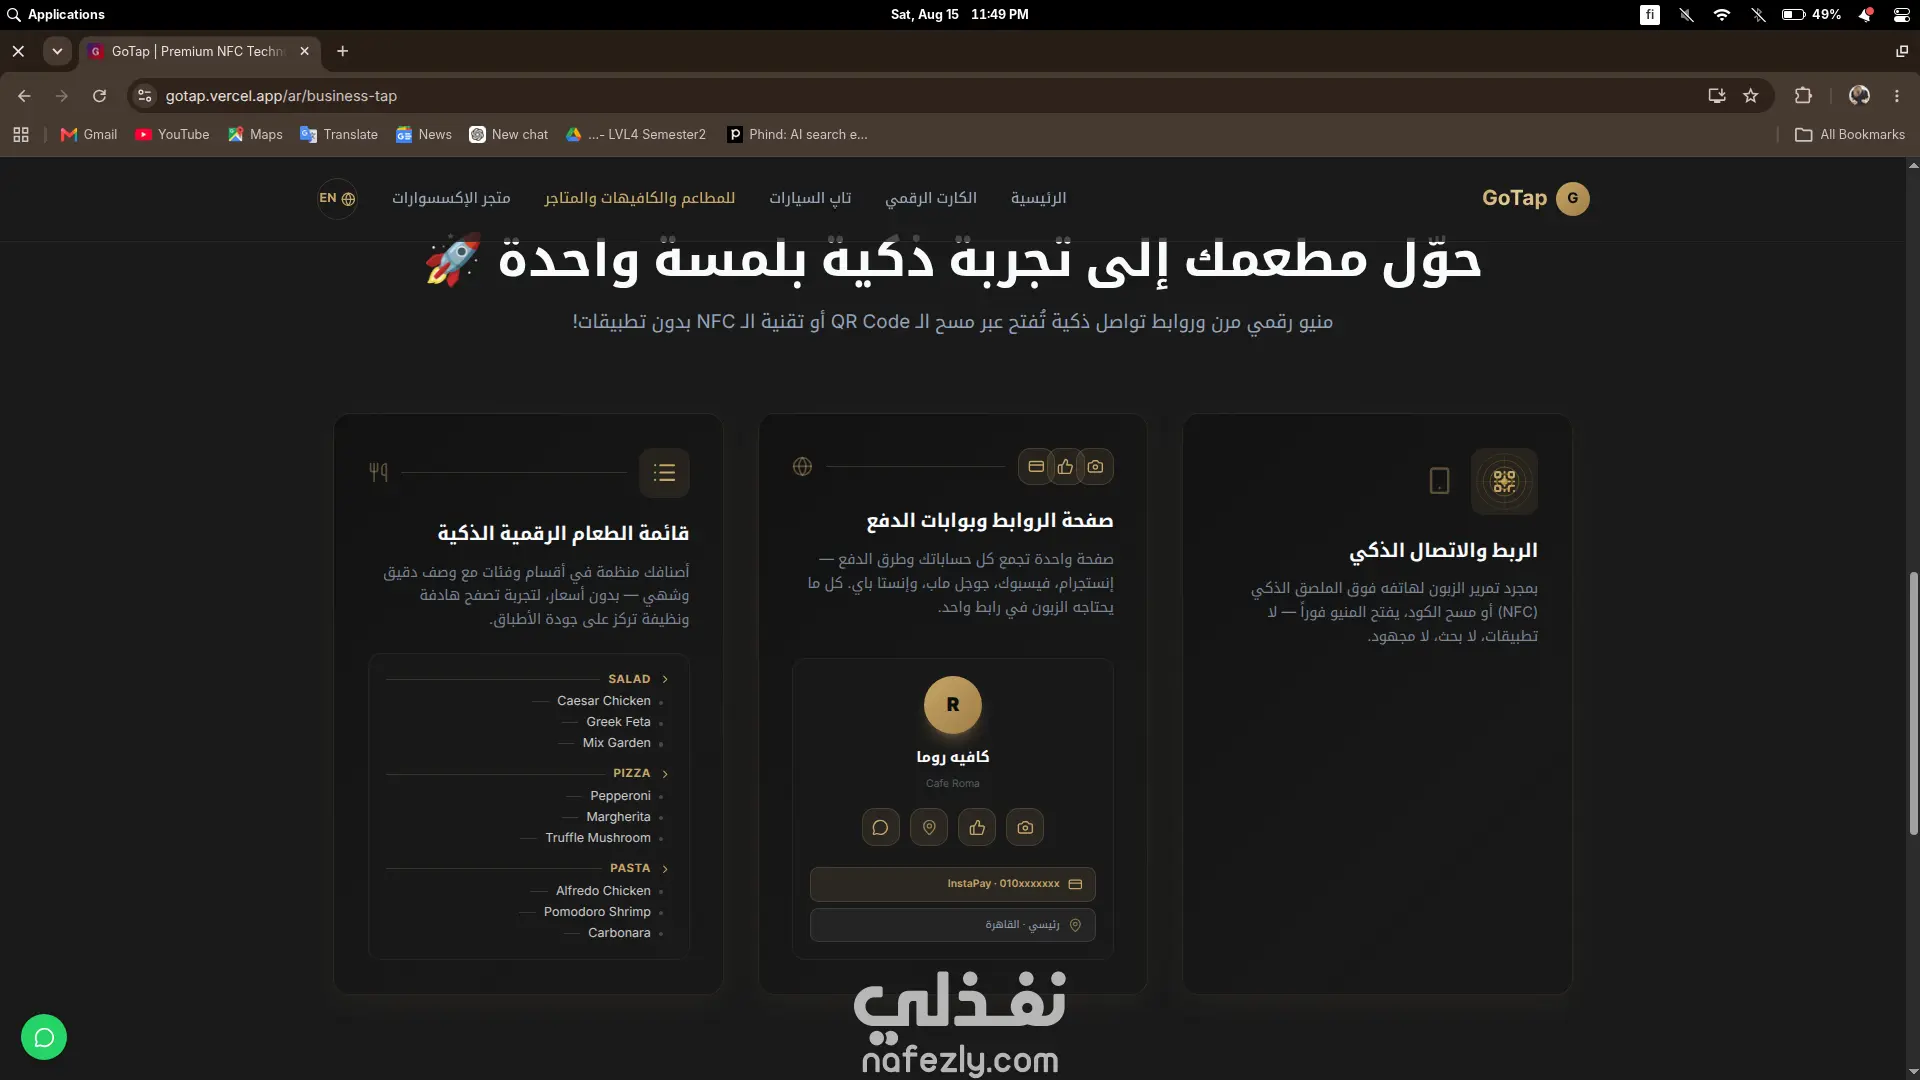
Task: Open the متجر الإكسسوارات nav item
Action: [x=451, y=198]
